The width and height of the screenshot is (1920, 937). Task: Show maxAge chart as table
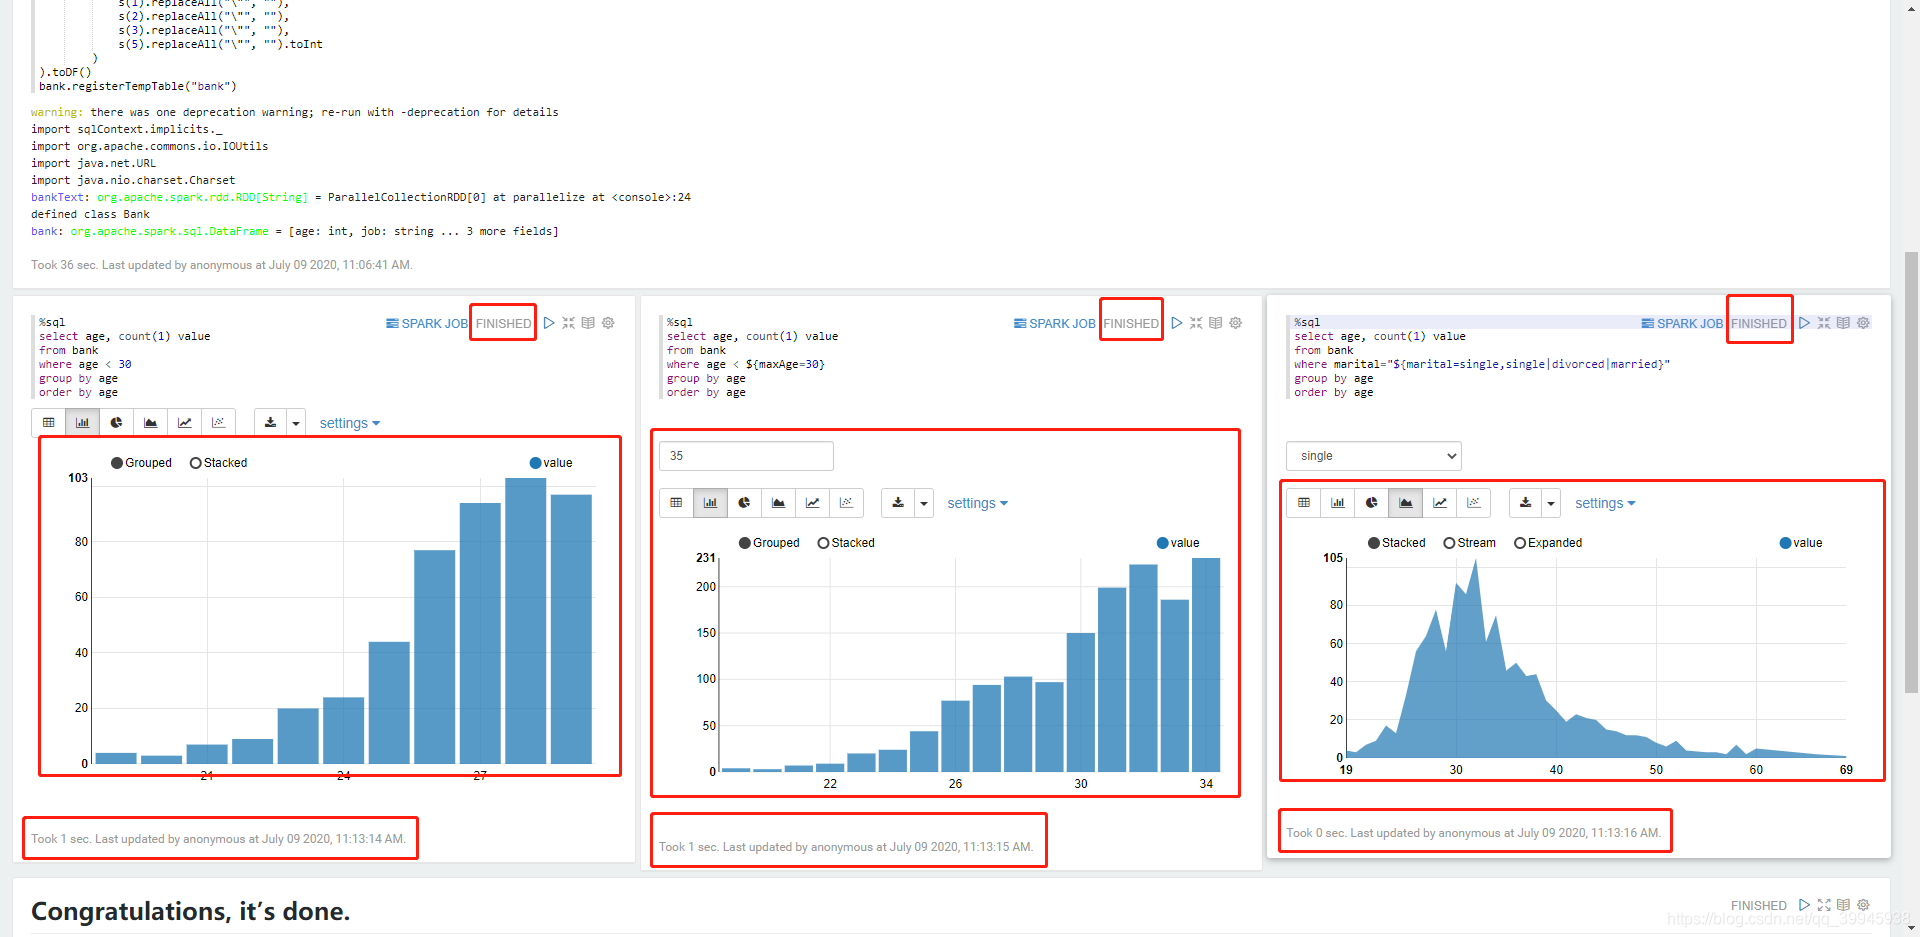pyautogui.click(x=676, y=503)
